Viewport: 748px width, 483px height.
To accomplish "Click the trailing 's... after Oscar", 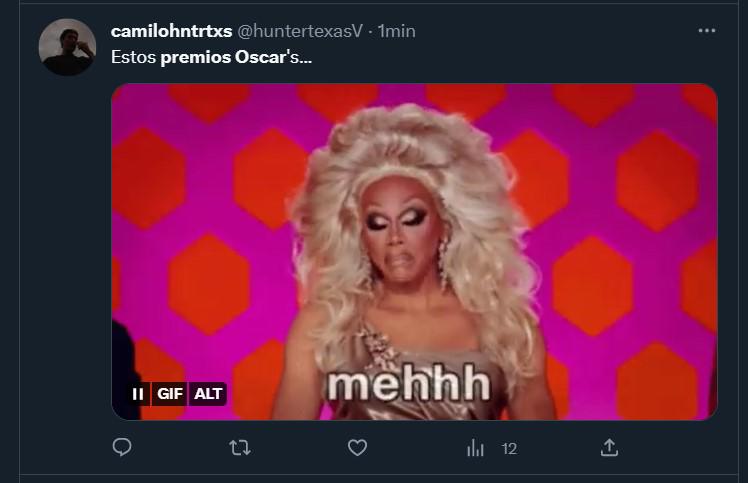I will (299, 57).
